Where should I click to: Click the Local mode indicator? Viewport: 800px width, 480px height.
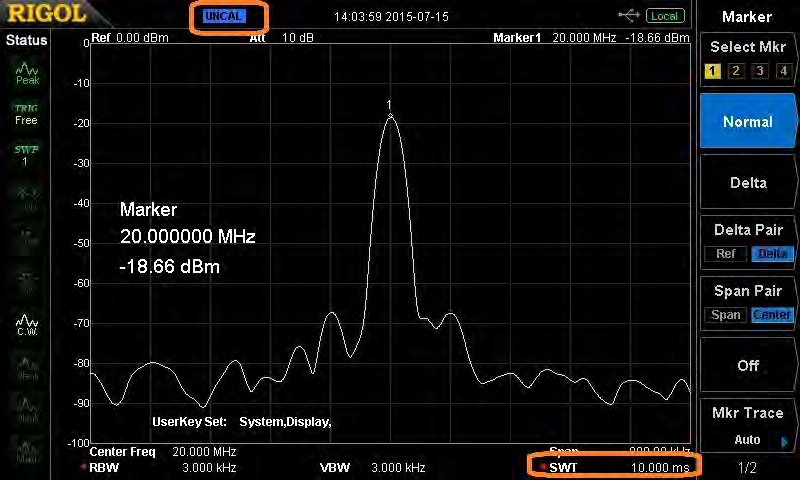pos(665,16)
